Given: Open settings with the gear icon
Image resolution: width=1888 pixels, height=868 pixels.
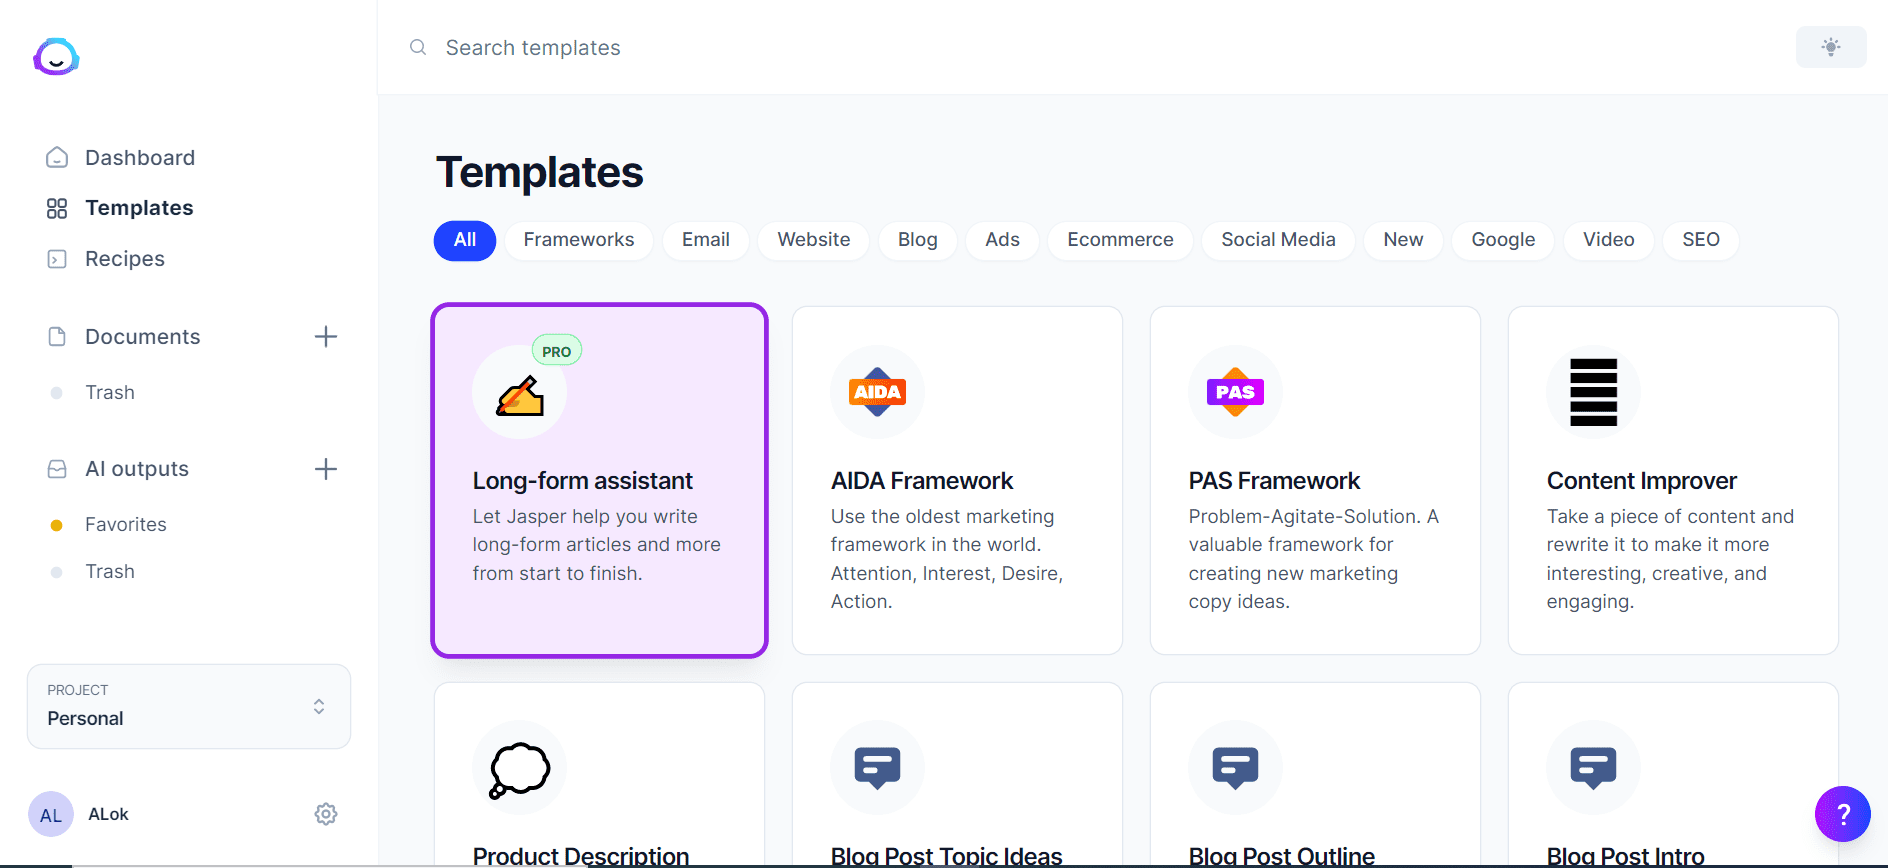Looking at the screenshot, I should [x=326, y=813].
